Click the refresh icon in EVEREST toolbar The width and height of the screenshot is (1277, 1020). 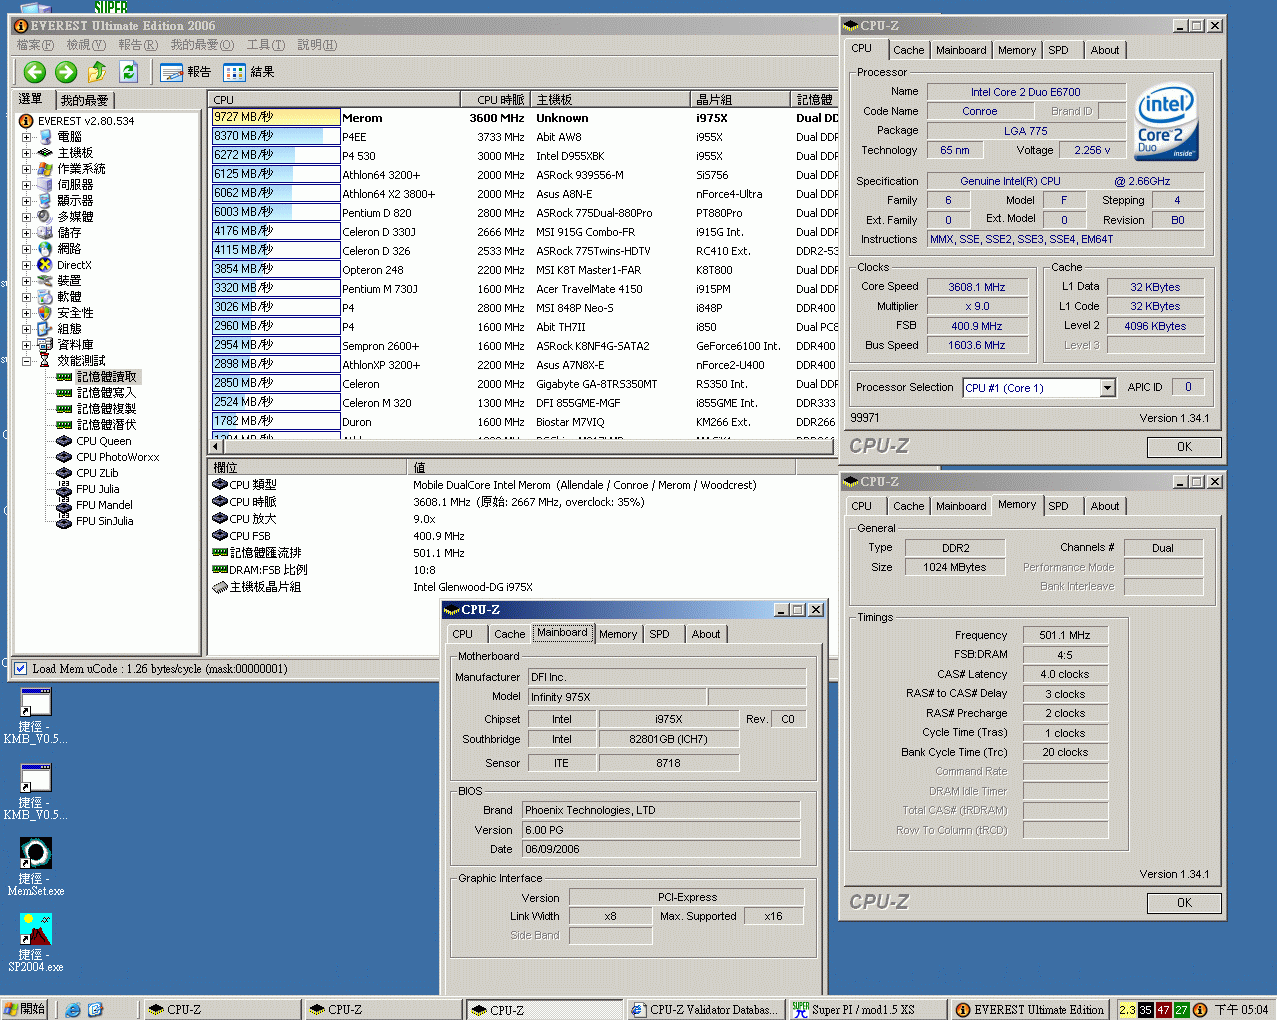pyautogui.click(x=128, y=72)
